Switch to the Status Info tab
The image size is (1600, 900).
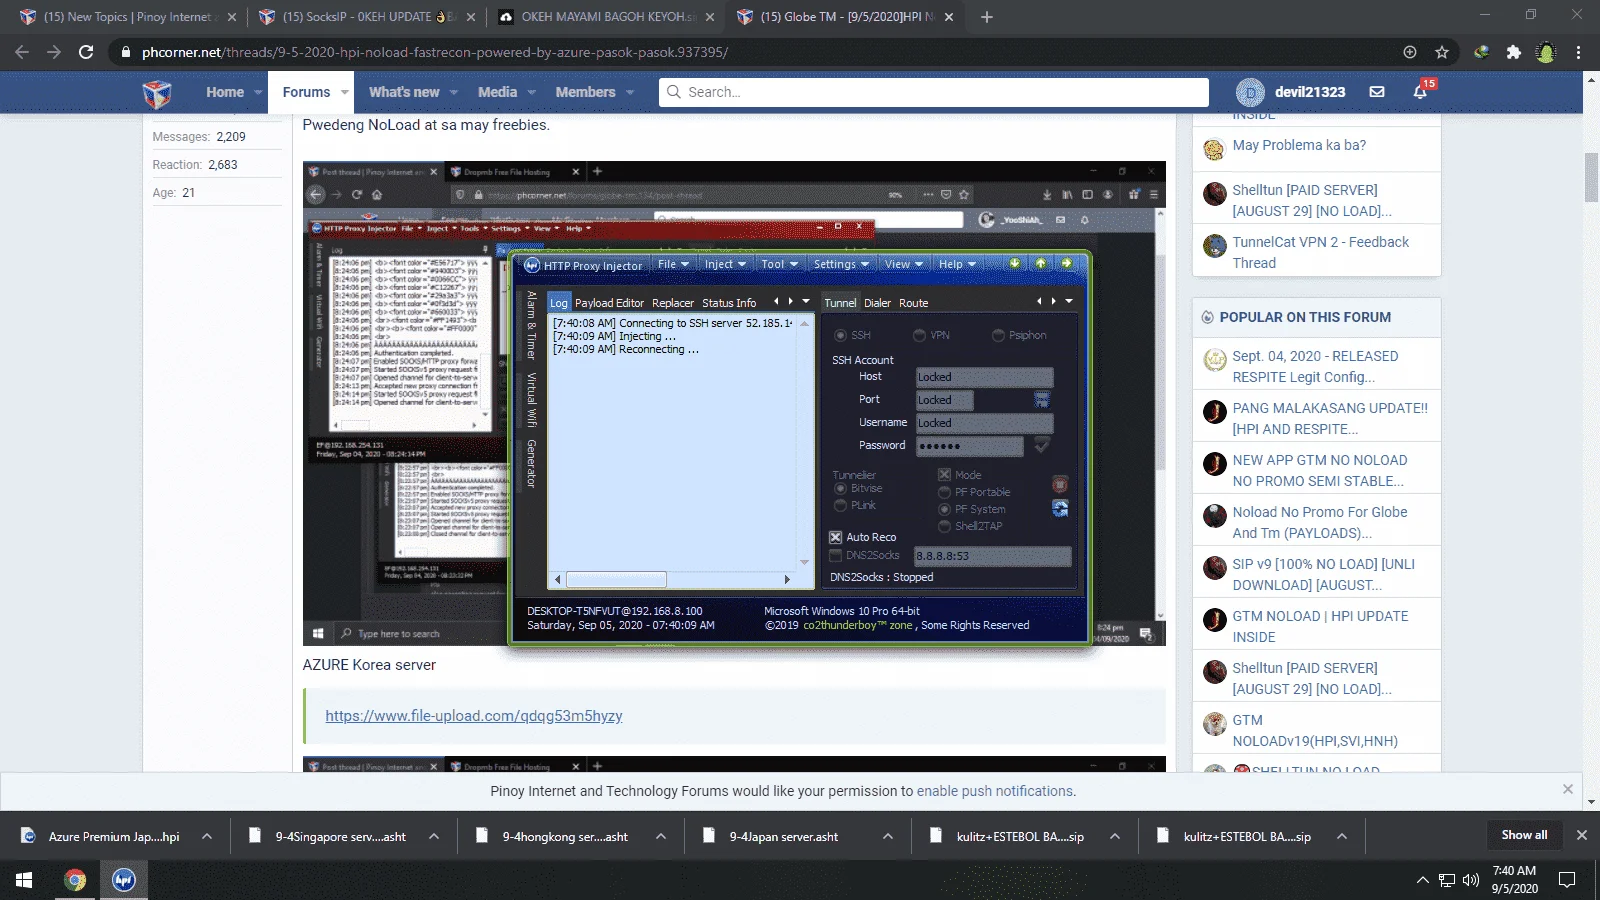pos(729,303)
